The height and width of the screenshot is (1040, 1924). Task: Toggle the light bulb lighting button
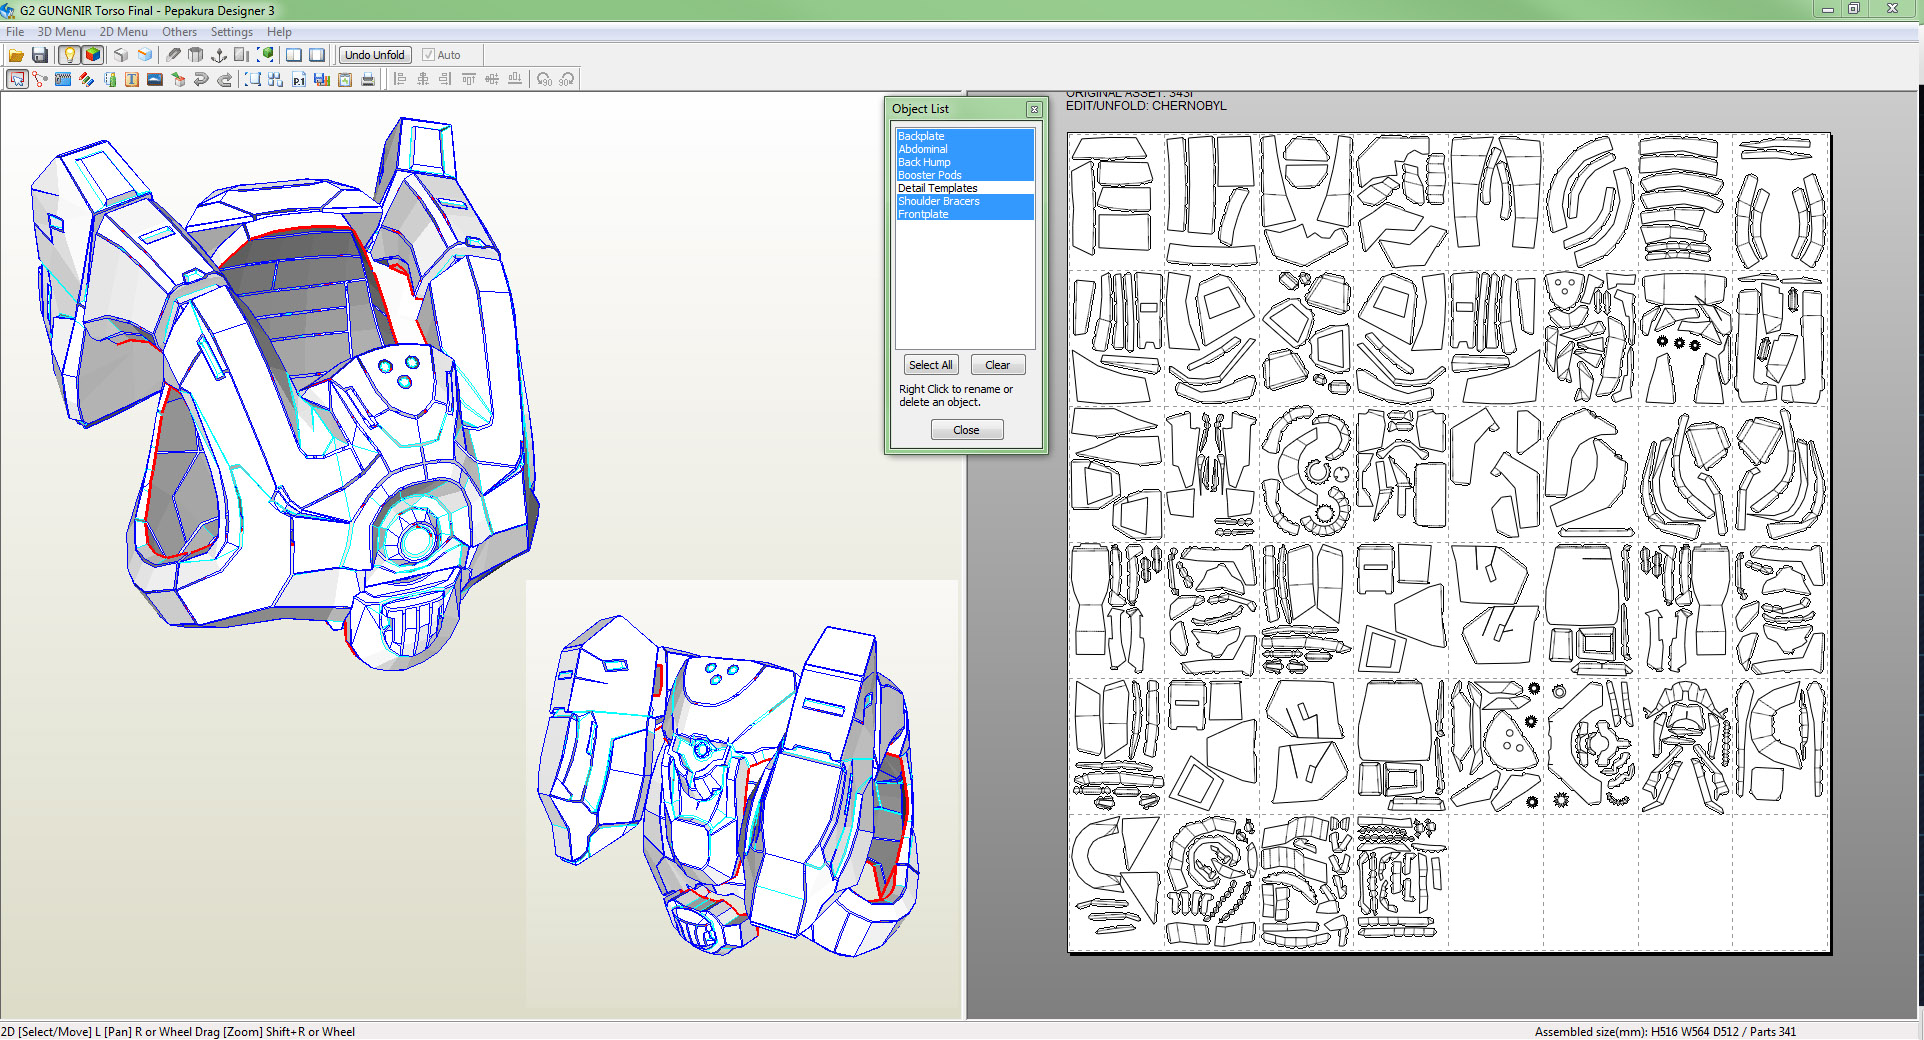coord(69,55)
